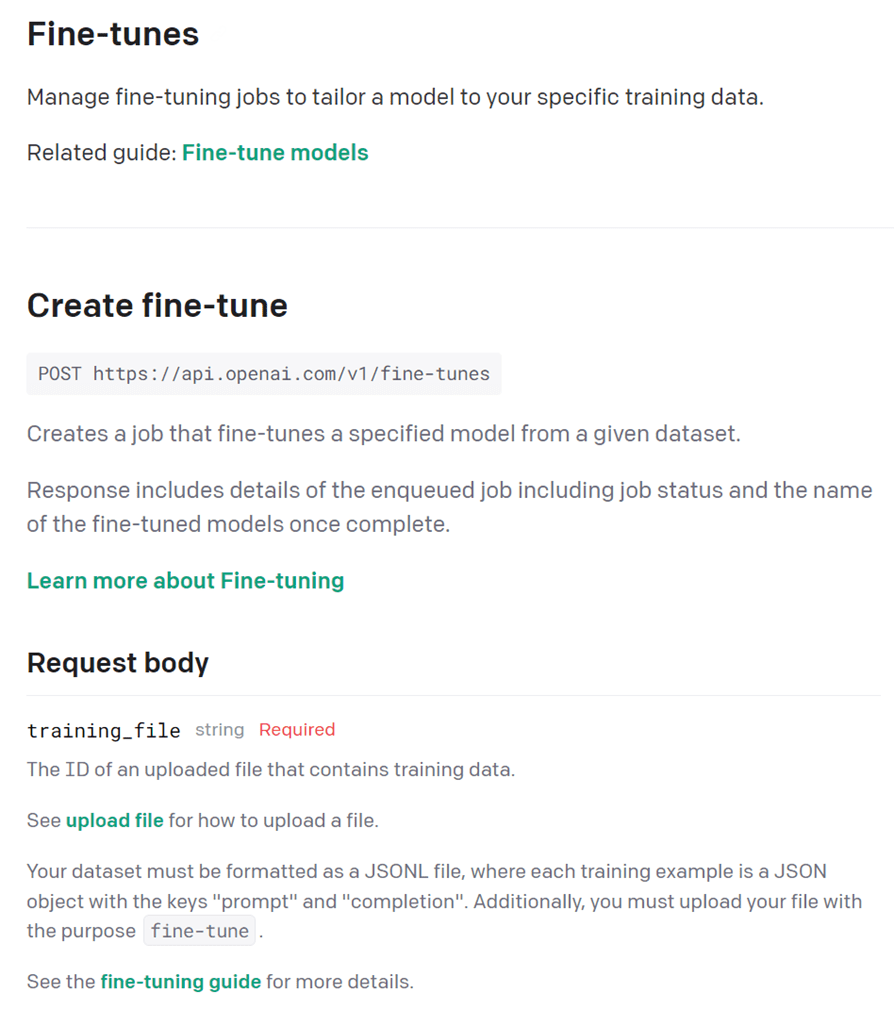Click the Request body heading

point(118,663)
